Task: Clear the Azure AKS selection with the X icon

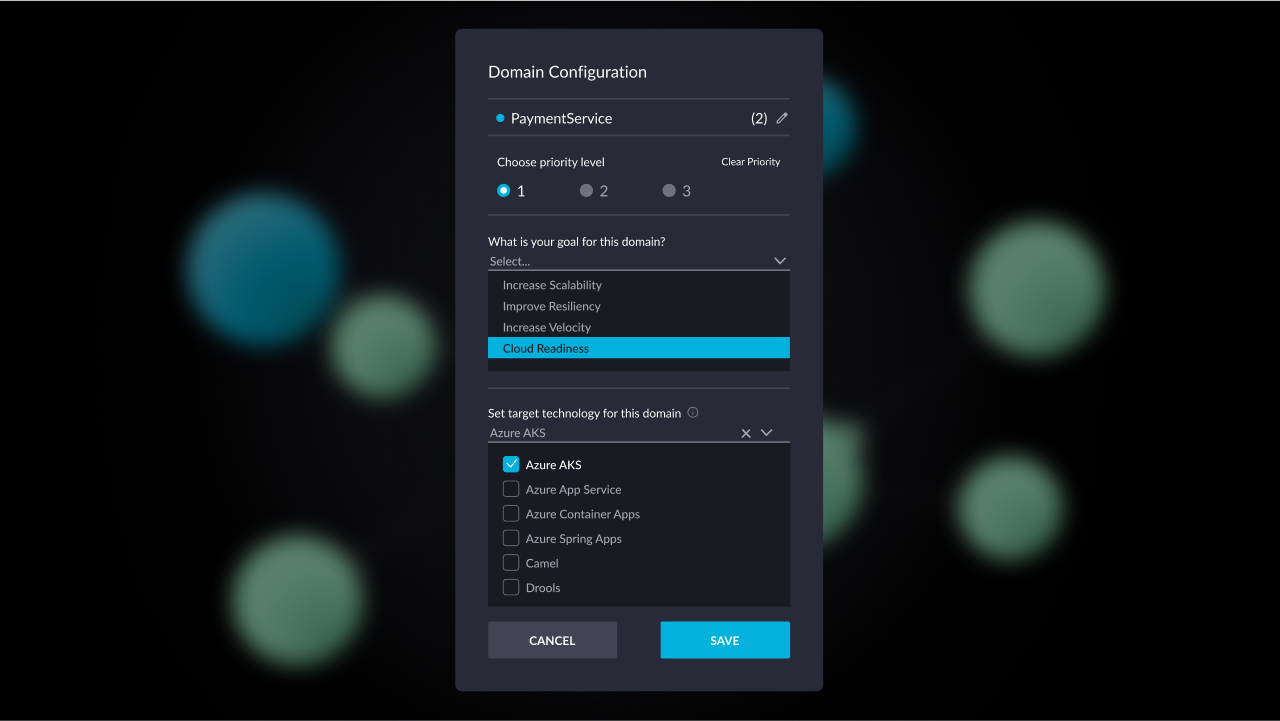Action: pyautogui.click(x=746, y=433)
